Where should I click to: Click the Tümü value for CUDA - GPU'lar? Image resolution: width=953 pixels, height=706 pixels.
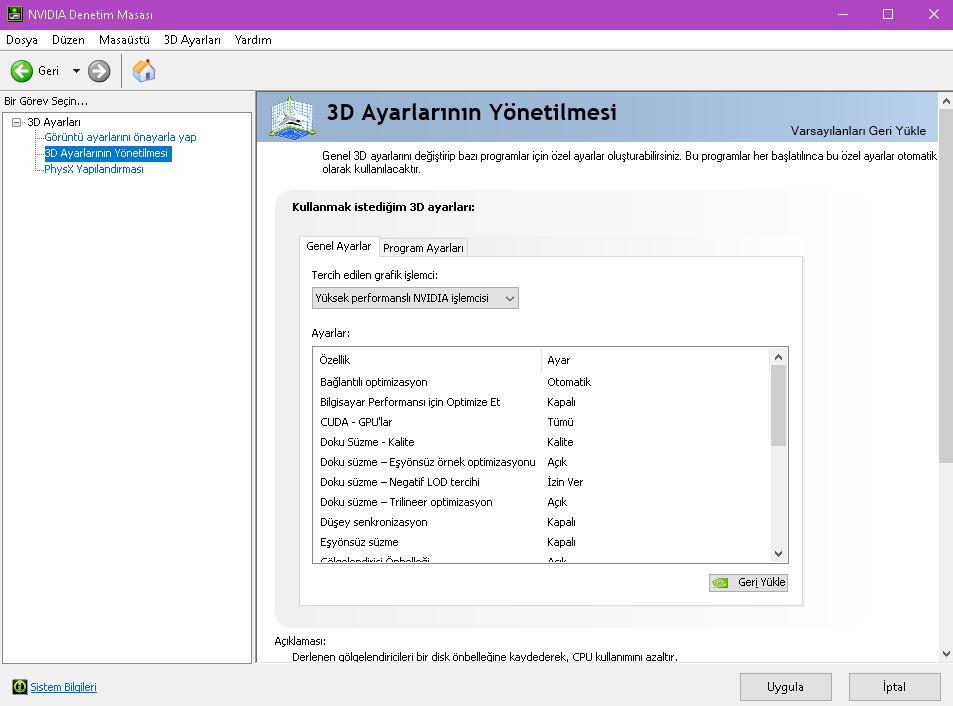[x=560, y=422]
